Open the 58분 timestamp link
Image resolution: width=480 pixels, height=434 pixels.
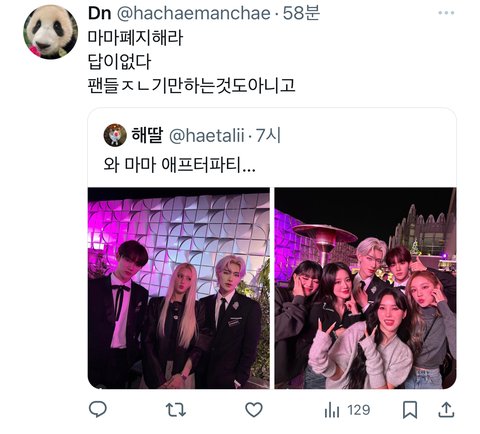[x=302, y=13]
